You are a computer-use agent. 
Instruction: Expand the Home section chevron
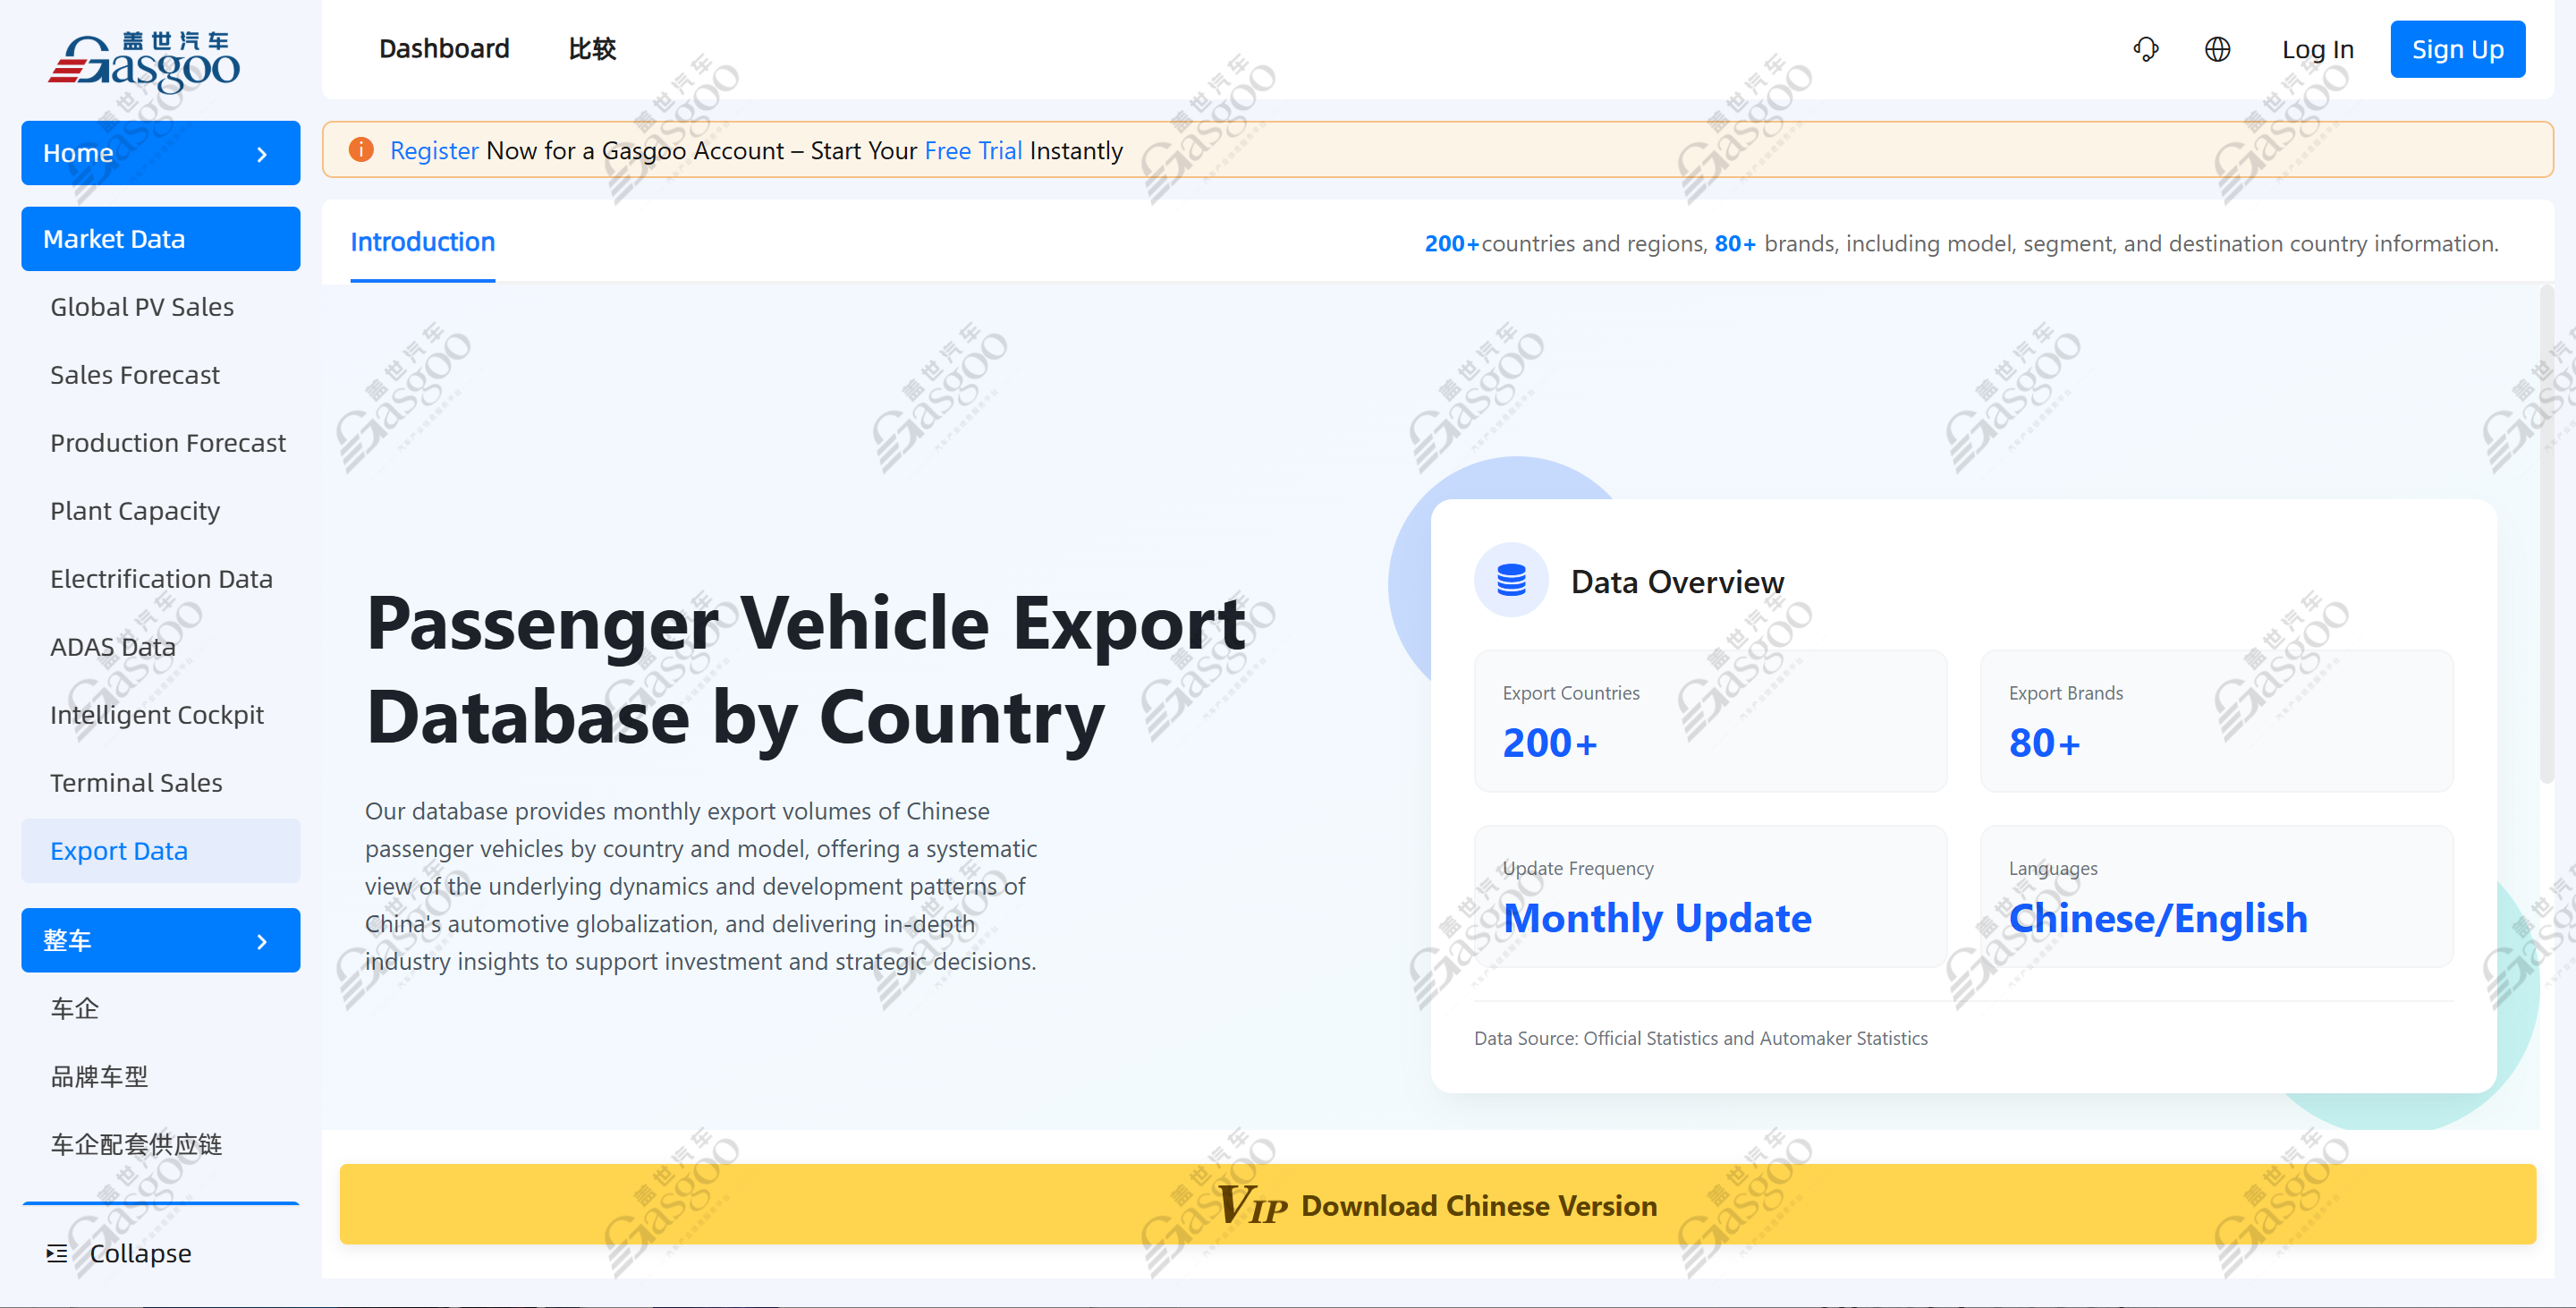point(262,154)
